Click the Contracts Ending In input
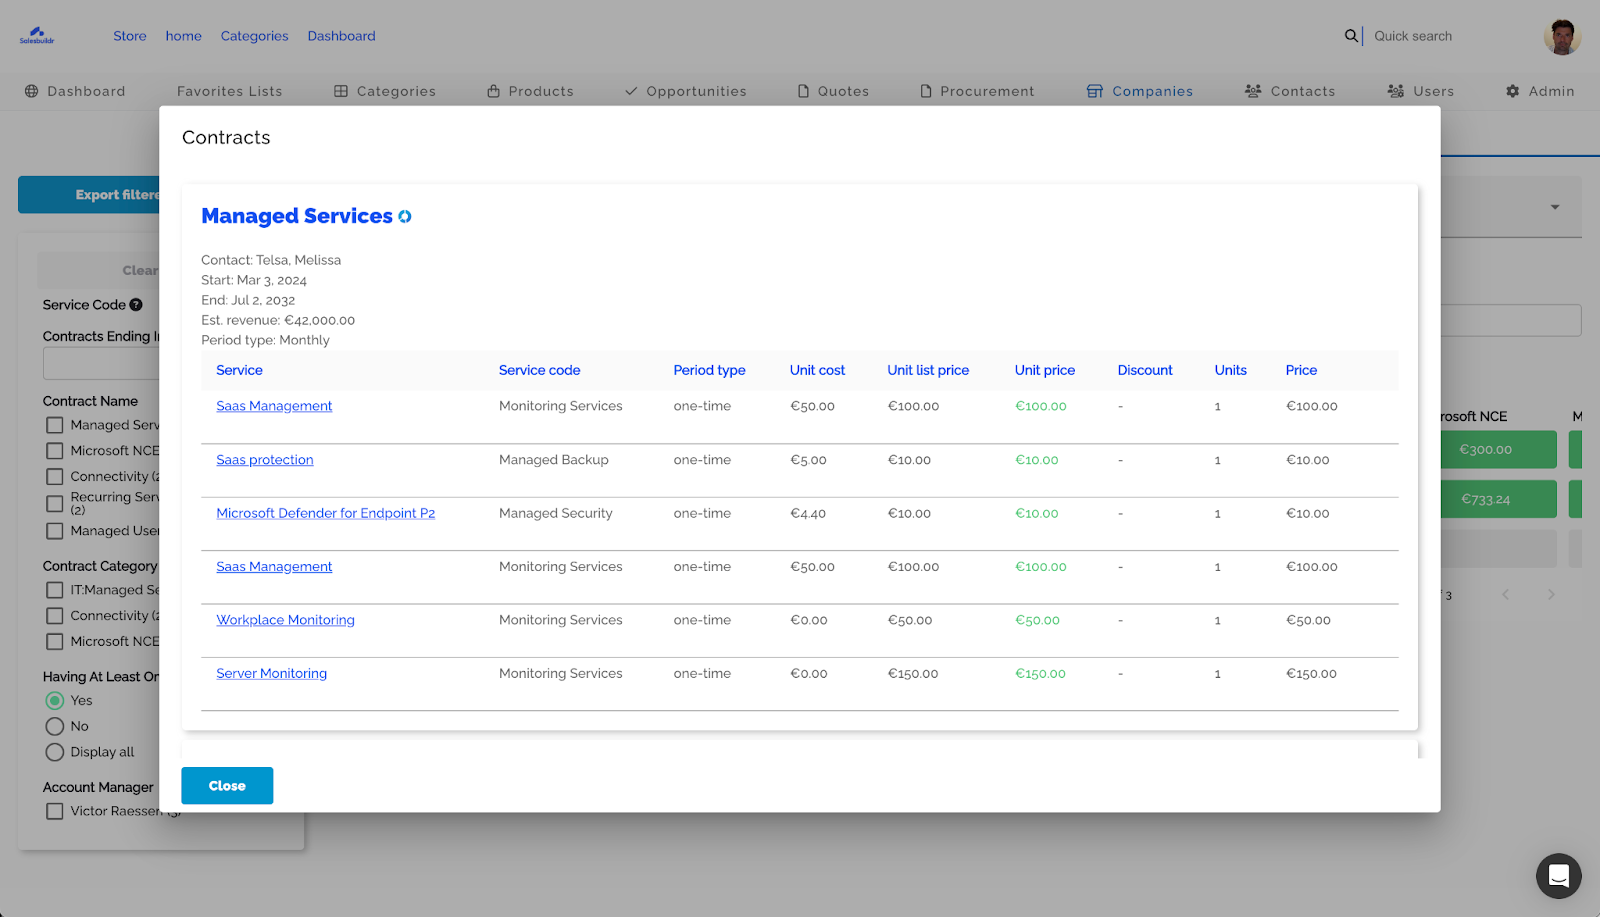The image size is (1600, 917). tap(101, 364)
